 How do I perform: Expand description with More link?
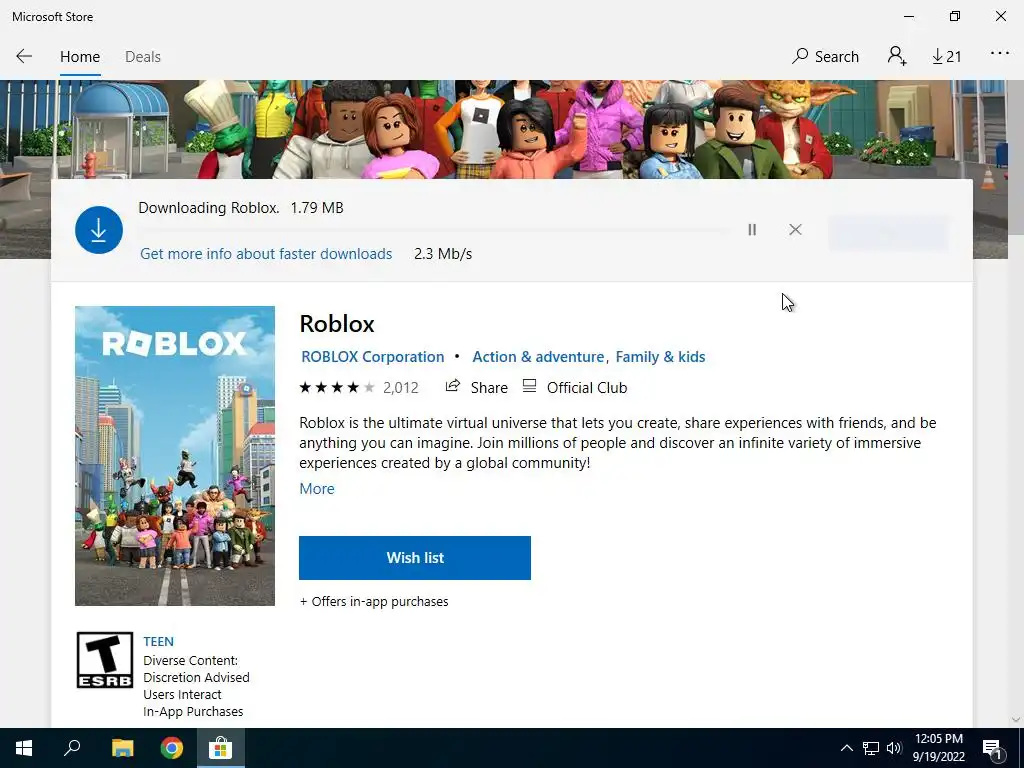click(317, 488)
